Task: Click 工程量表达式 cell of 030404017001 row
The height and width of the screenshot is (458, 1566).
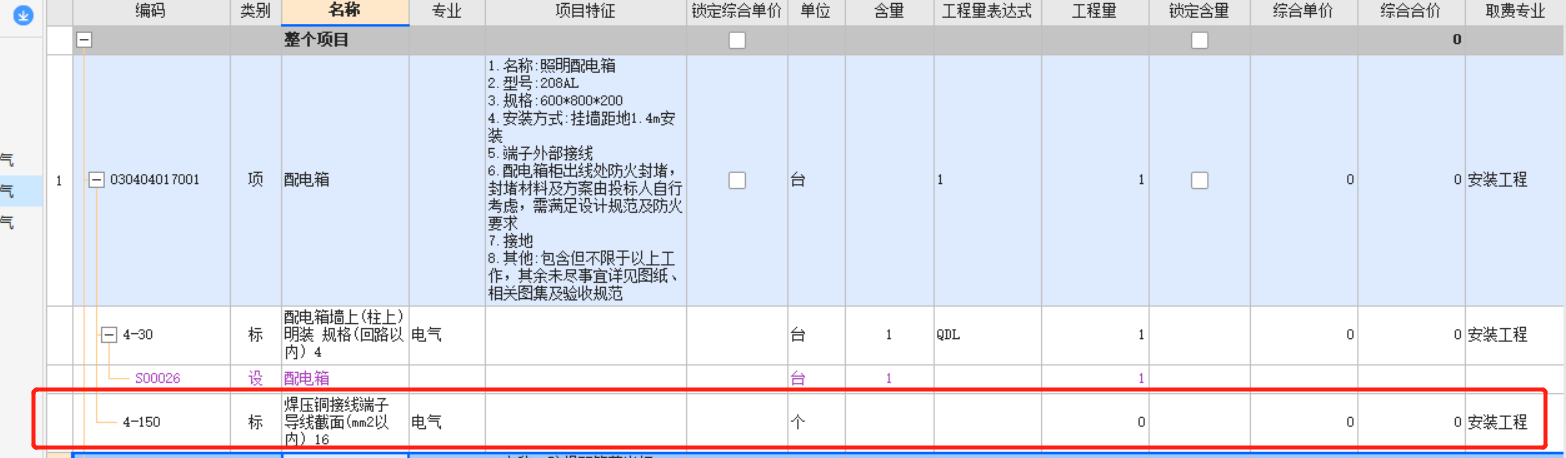Action: click(987, 180)
